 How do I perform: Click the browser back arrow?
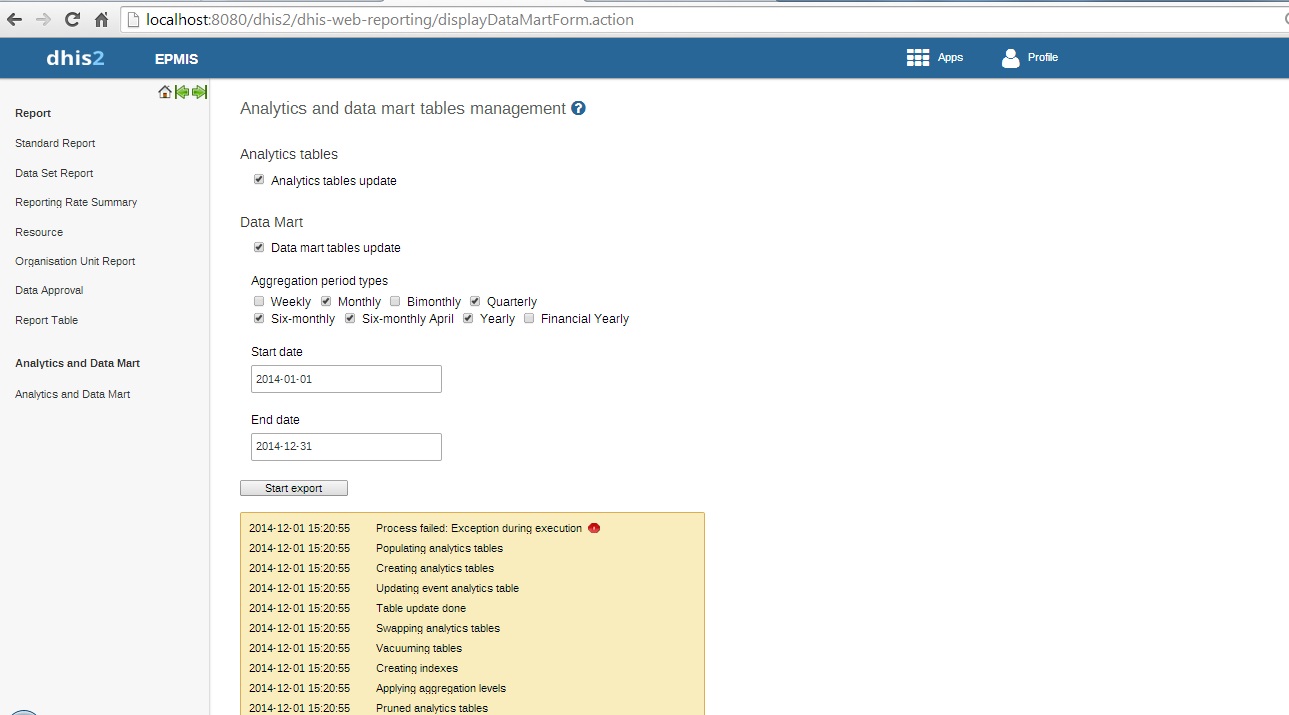tap(14, 20)
